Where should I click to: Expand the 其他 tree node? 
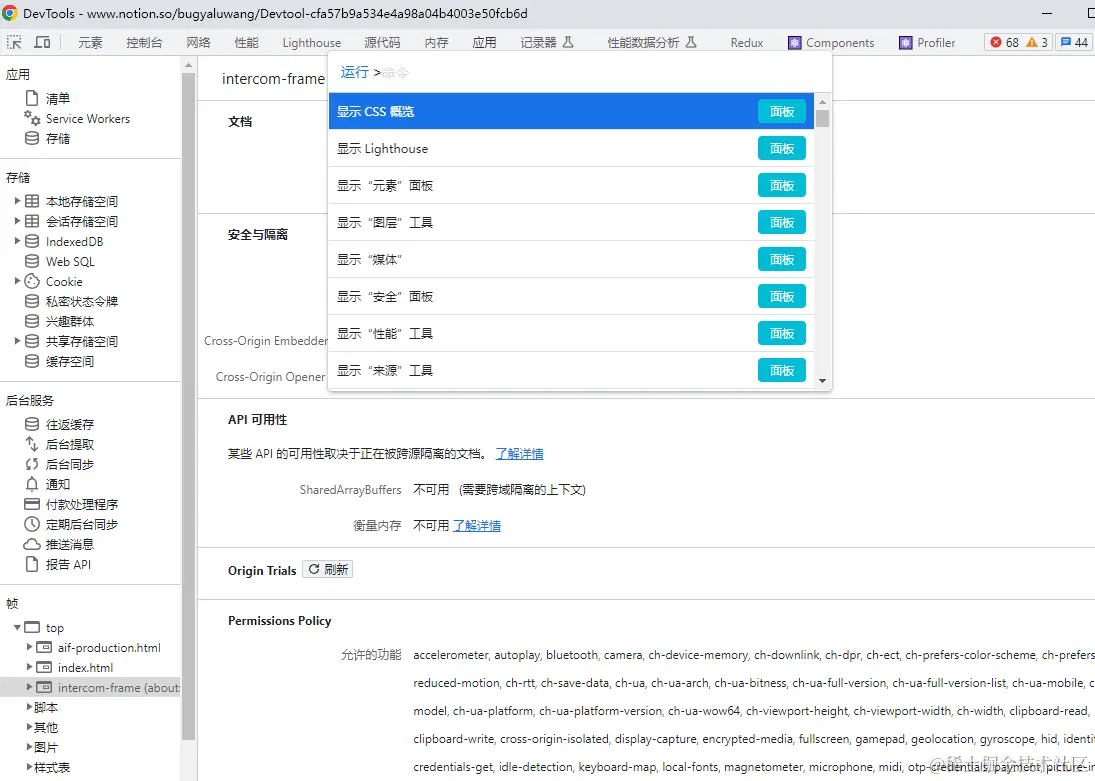pyautogui.click(x=29, y=727)
